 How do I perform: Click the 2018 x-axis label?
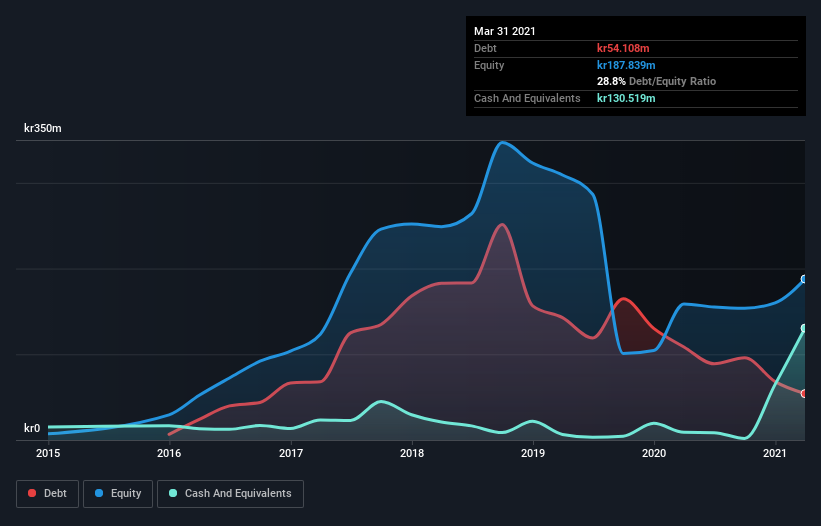point(412,453)
